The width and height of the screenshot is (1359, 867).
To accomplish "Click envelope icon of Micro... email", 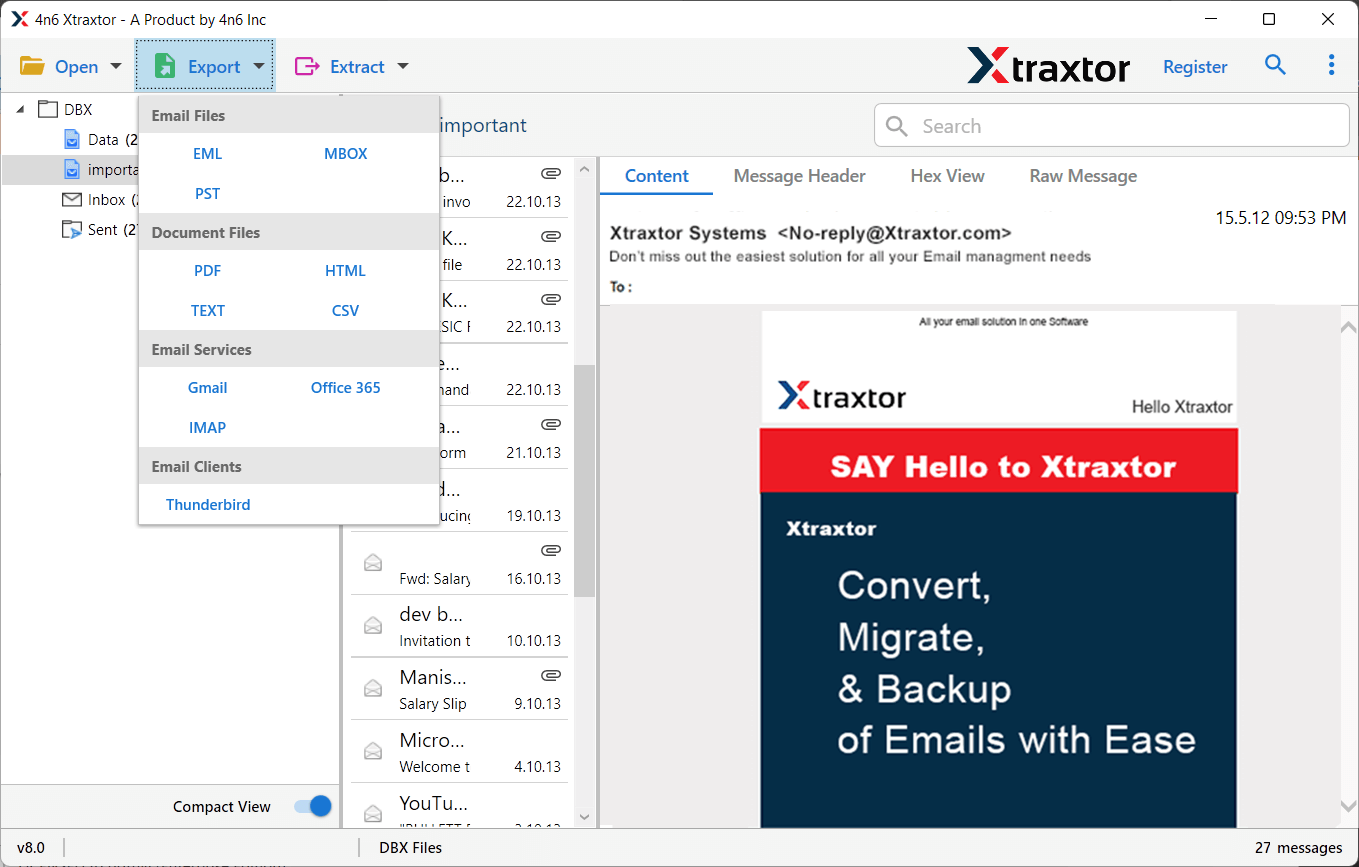I will 373,751.
